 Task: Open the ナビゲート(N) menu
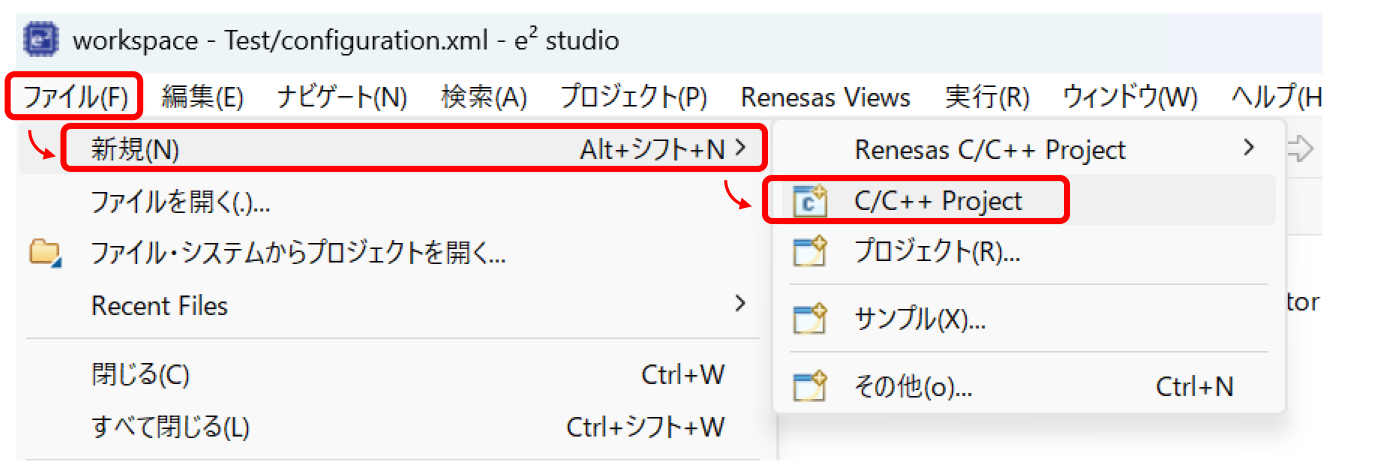(342, 97)
